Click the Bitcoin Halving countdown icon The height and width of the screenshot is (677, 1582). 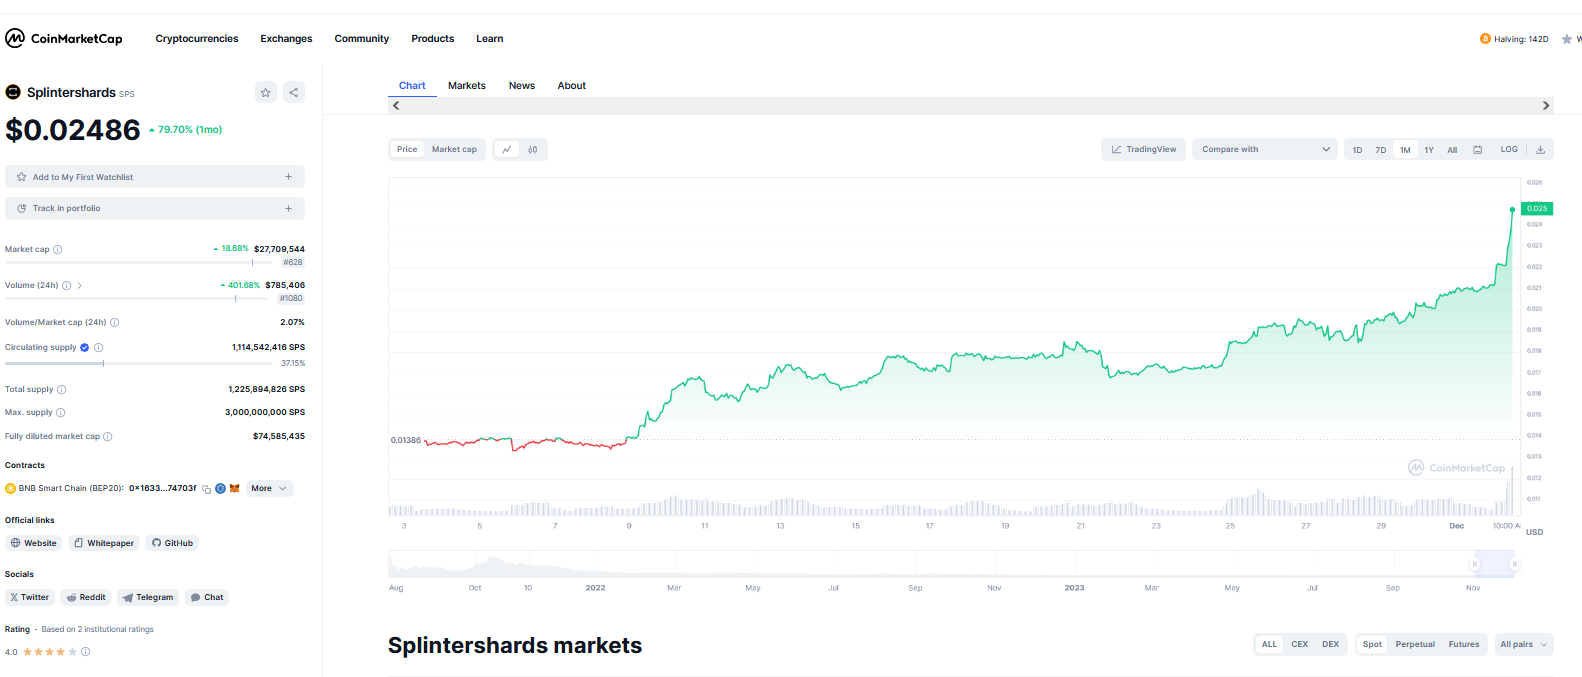click(x=1485, y=39)
